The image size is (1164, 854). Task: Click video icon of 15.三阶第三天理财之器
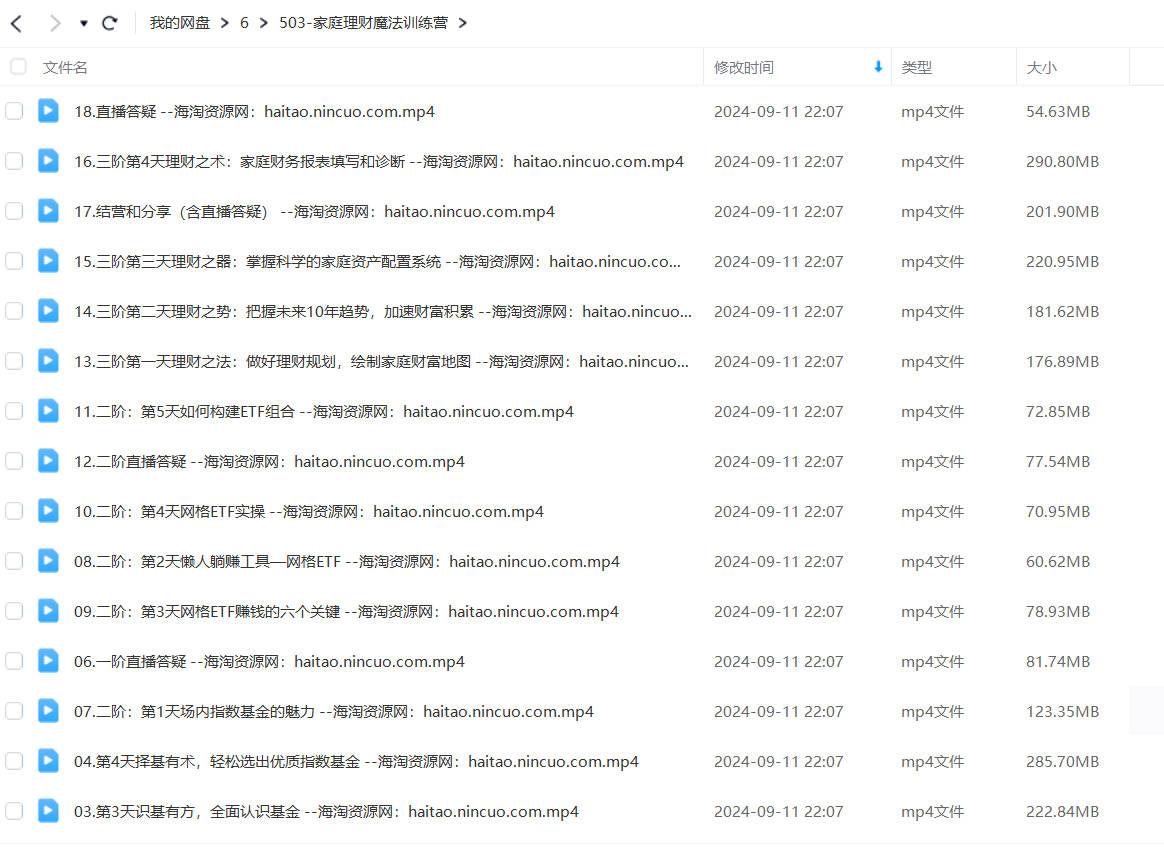pyautogui.click(x=48, y=261)
